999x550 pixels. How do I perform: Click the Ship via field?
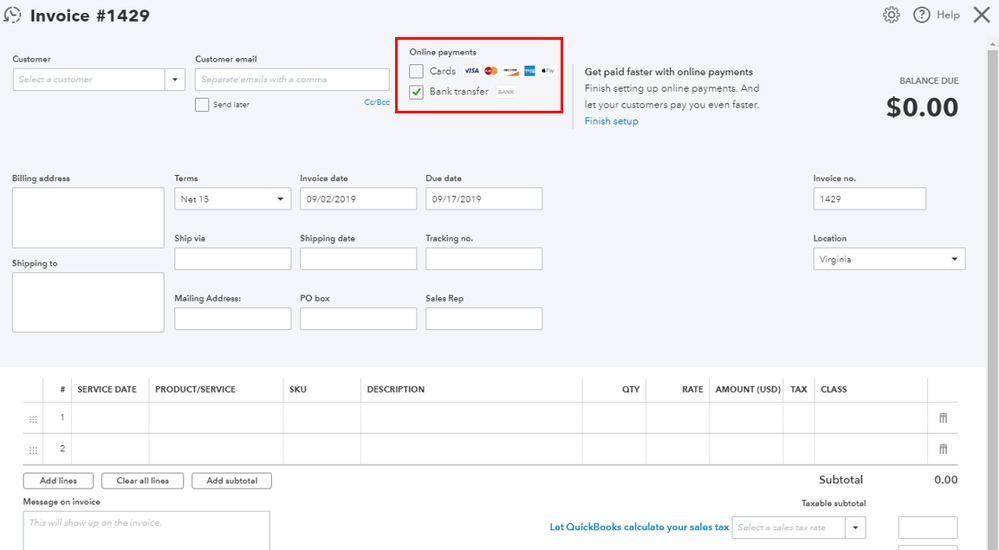pyautogui.click(x=233, y=259)
